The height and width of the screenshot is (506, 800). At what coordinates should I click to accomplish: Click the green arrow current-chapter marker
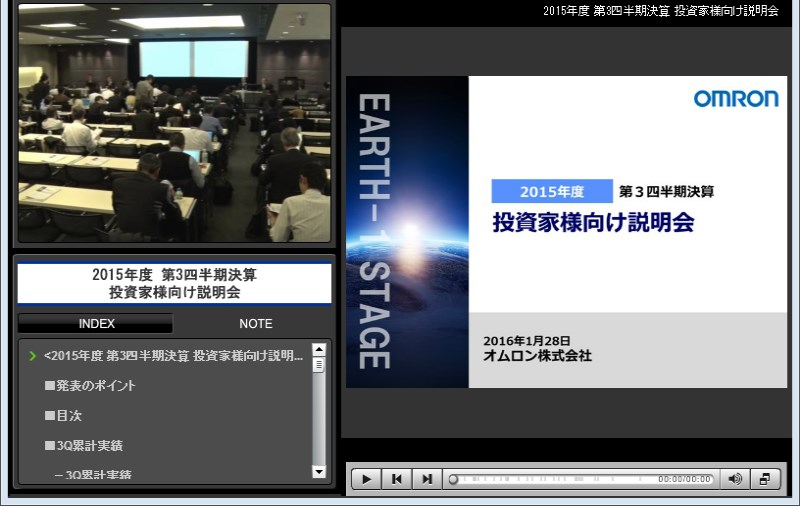pyautogui.click(x=33, y=356)
